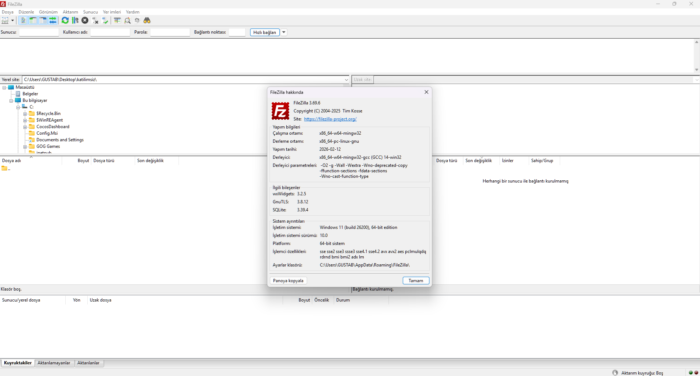
Task: Sort local list by Son değişiklik
Action: (157, 161)
